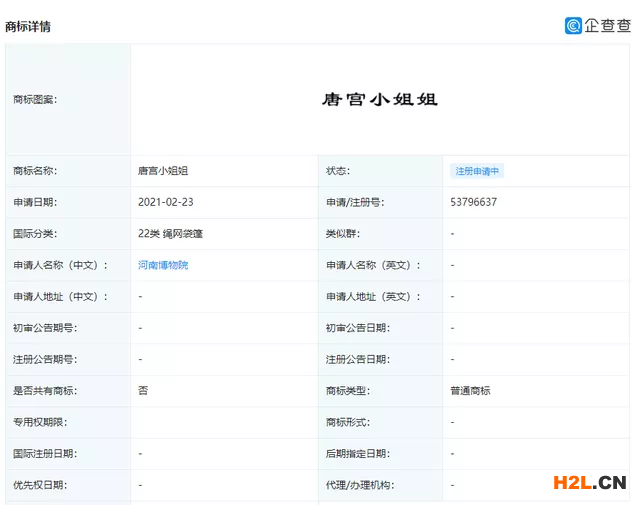Select the 22类 绳网袋篷 classification value
The image size is (640, 505).
tap(170, 234)
